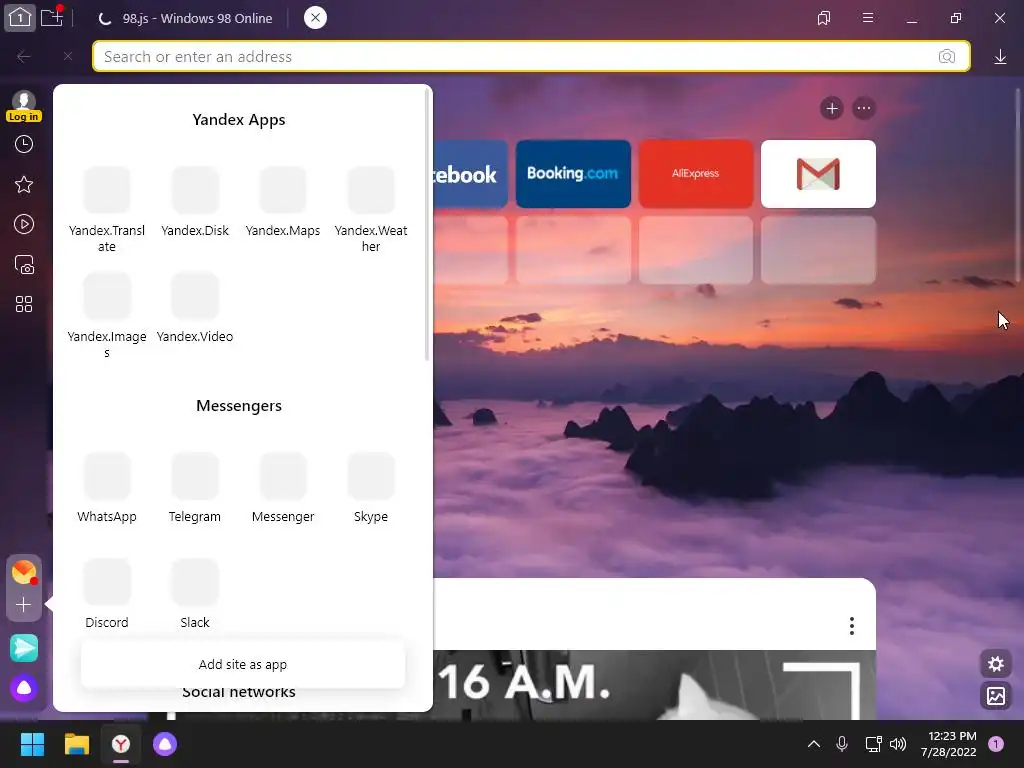Open History clock icon in sidebar
The height and width of the screenshot is (768, 1024).
24,144
